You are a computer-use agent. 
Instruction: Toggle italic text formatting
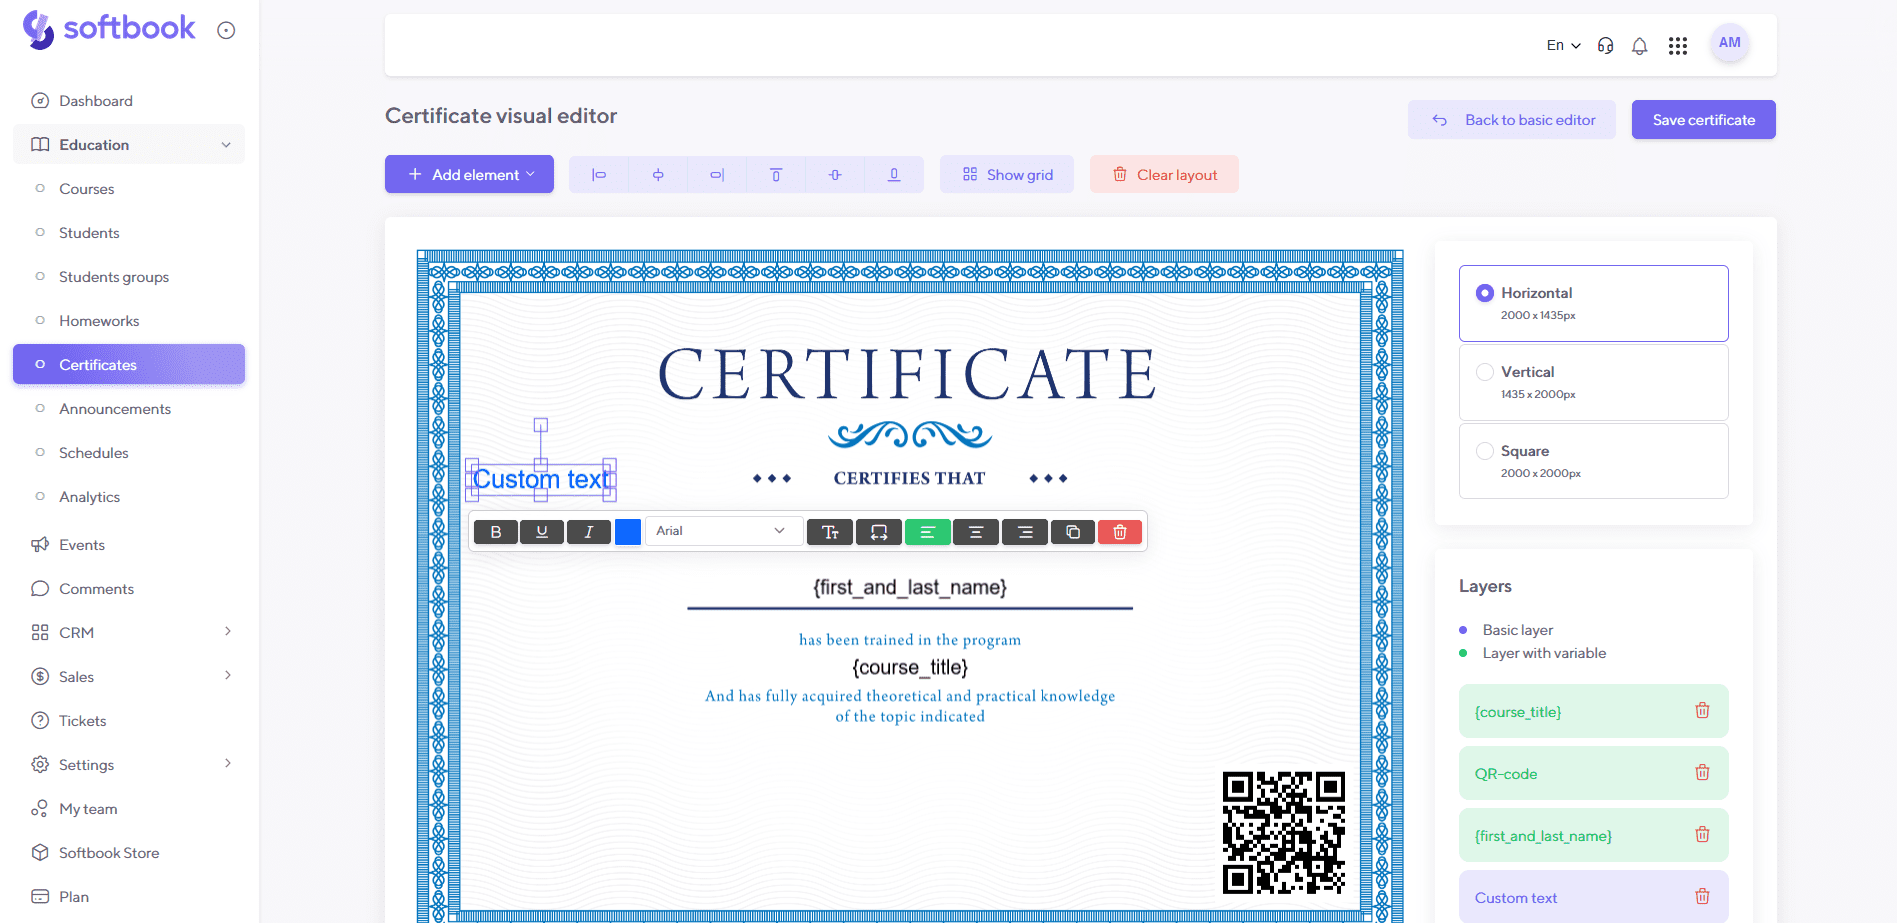click(x=589, y=532)
